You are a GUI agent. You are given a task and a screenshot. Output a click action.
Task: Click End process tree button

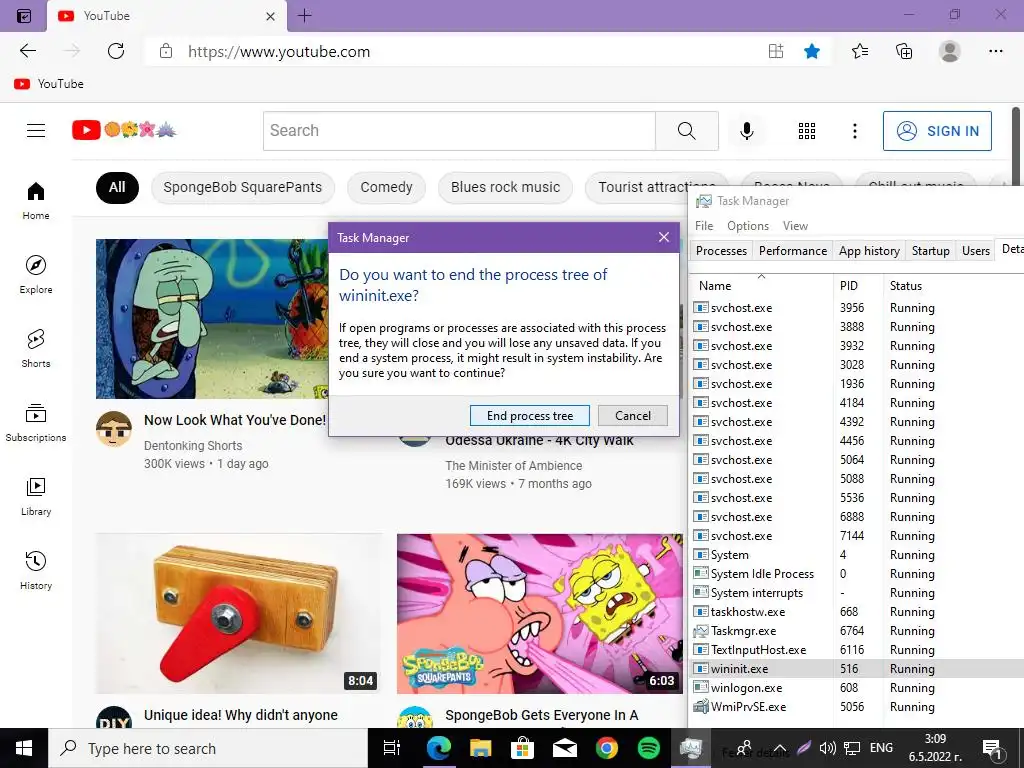point(530,416)
